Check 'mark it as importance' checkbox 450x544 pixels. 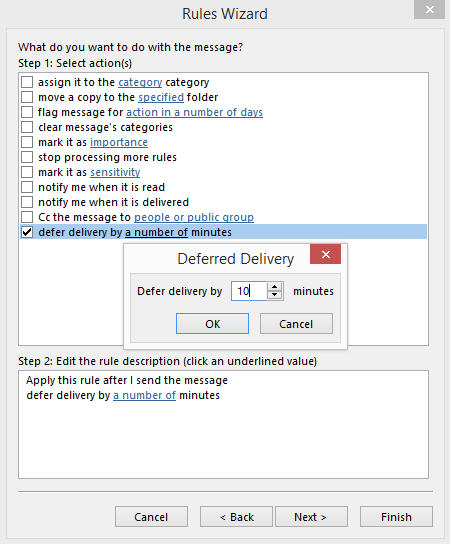27,142
